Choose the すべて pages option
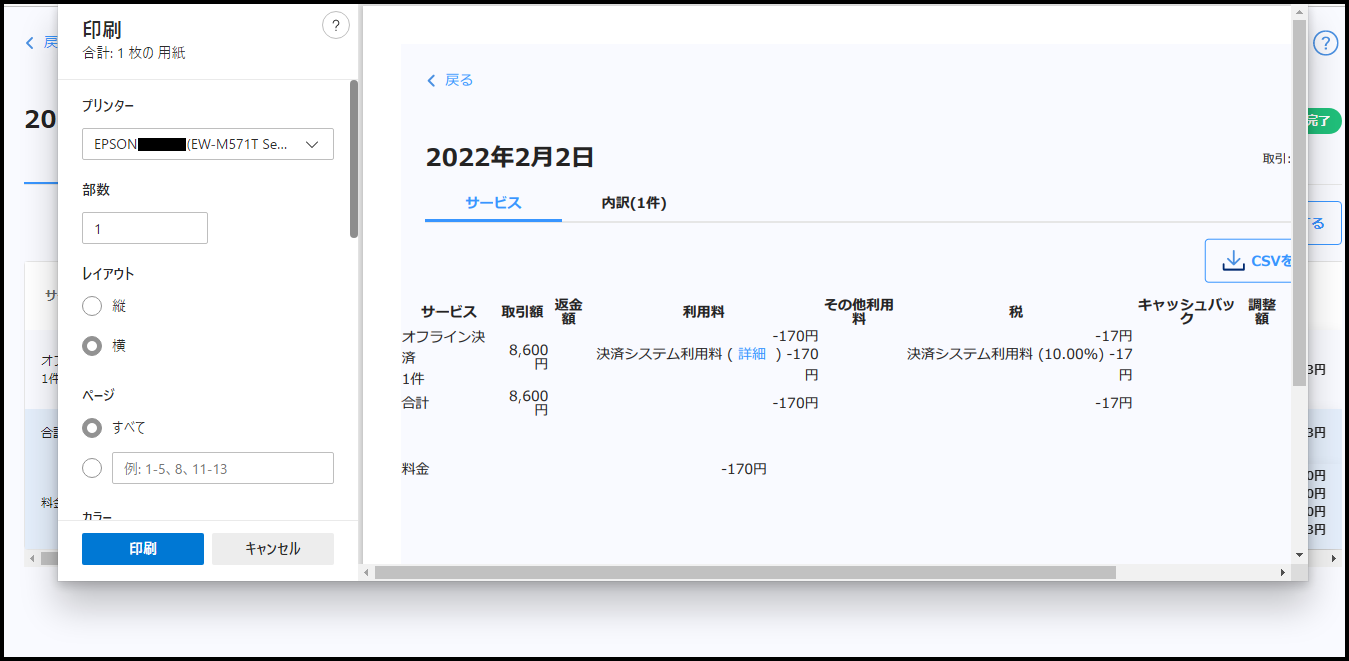The height and width of the screenshot is (661, 1349). pyautogui.click(x=92, y=428)
